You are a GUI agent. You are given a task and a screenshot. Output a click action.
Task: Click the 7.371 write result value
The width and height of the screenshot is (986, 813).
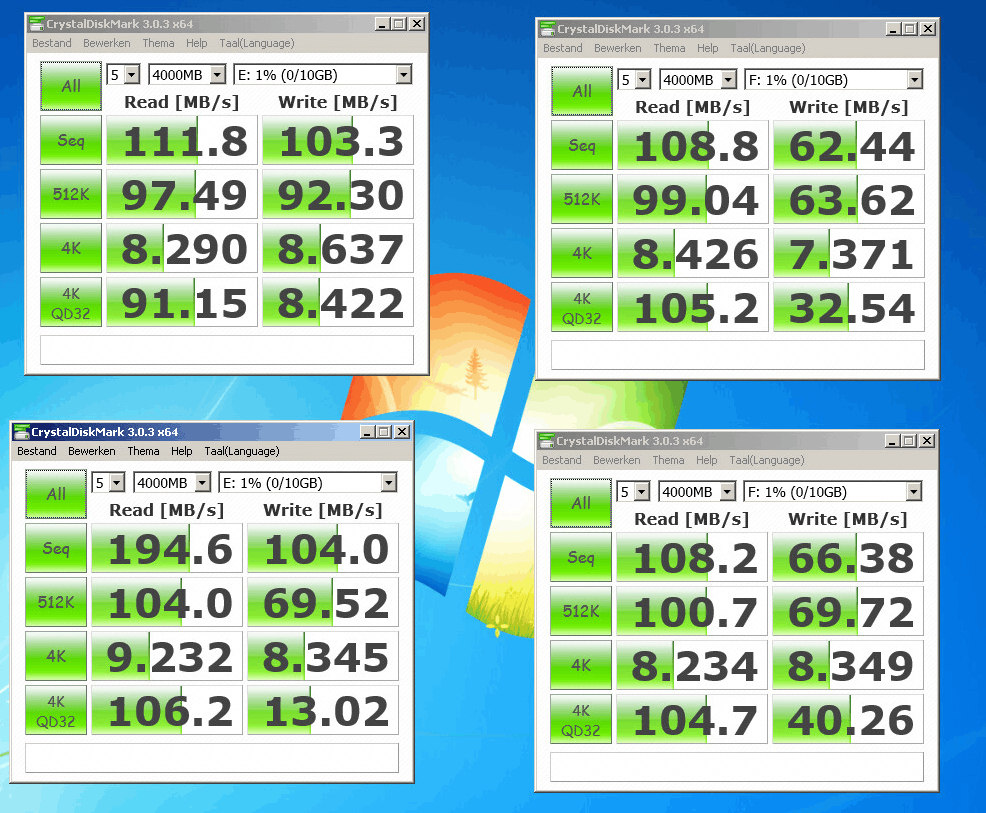tap(849, 253)
